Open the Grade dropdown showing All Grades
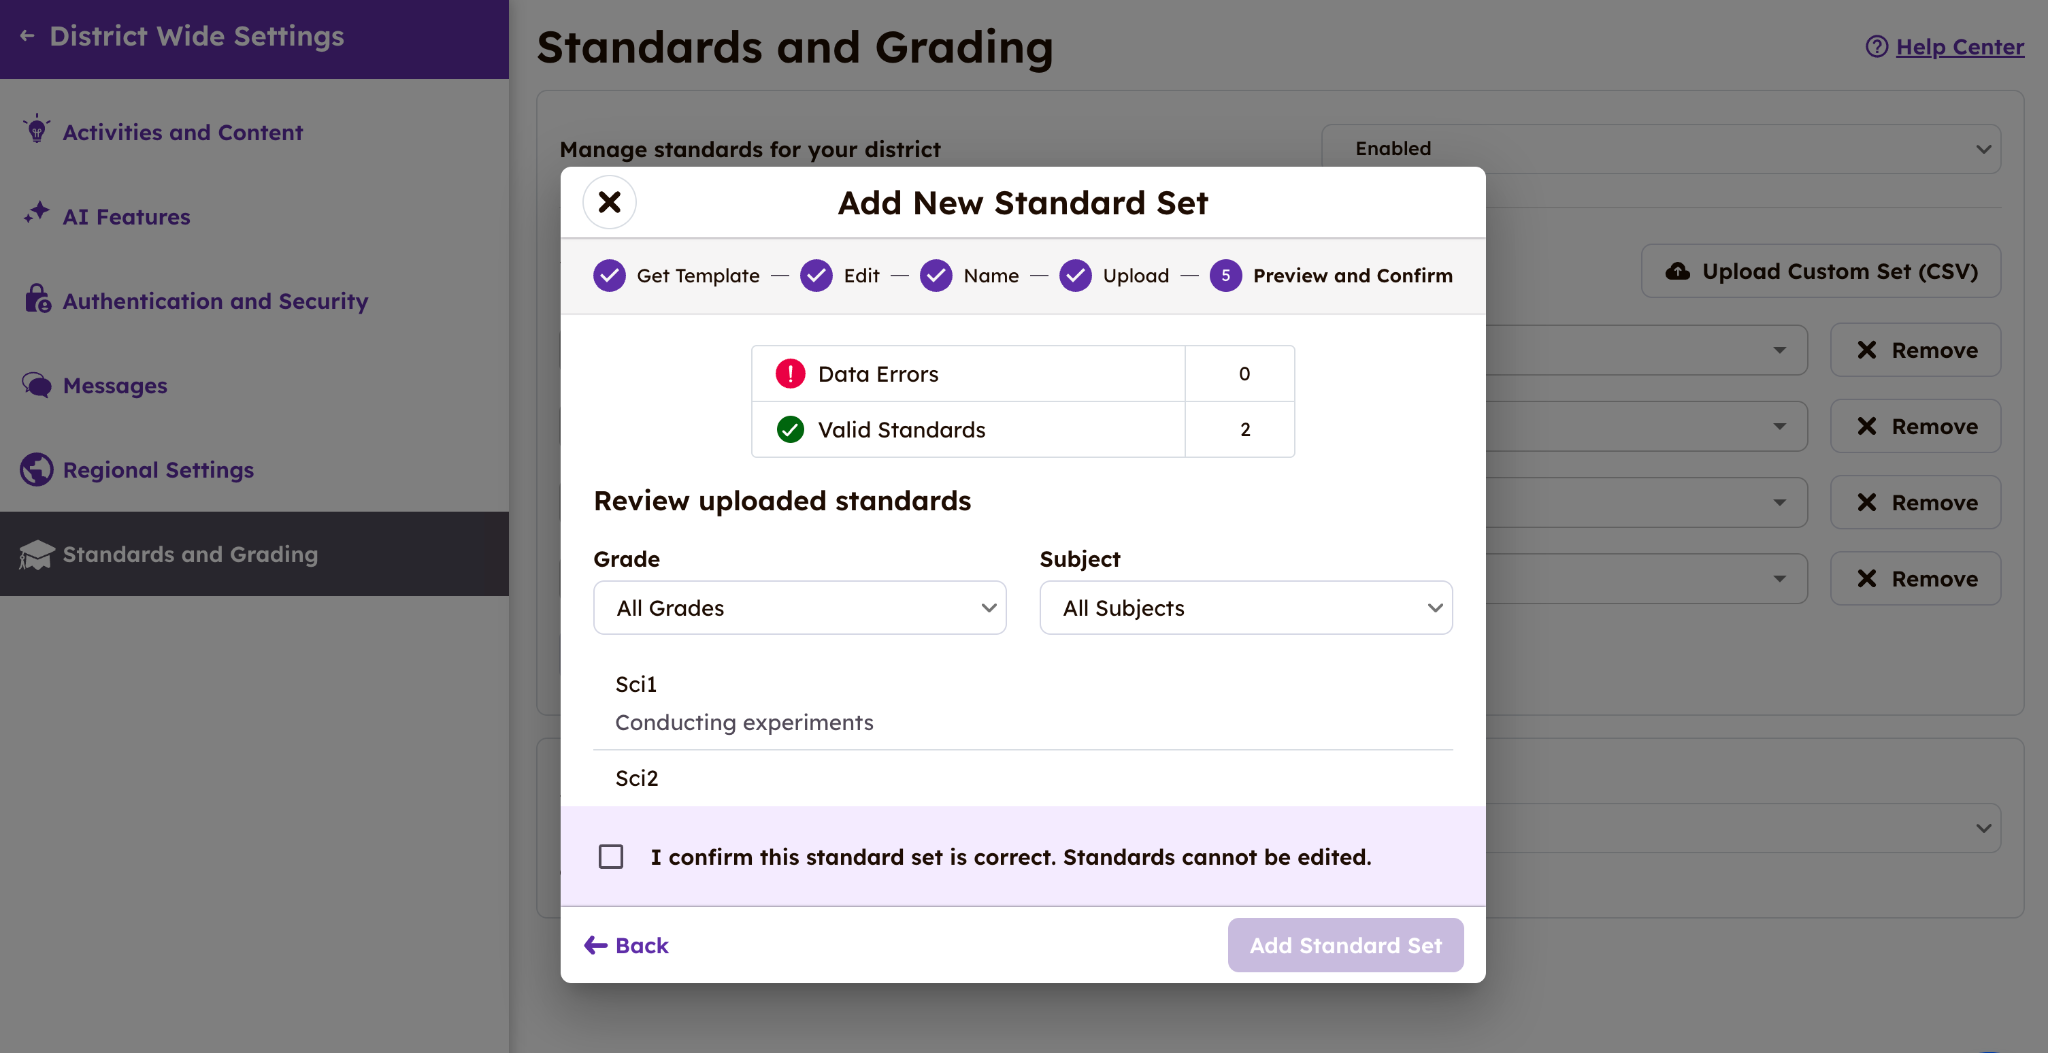Image resolution: width=2048 pixels, height=1053 pixels. [799, 608]
